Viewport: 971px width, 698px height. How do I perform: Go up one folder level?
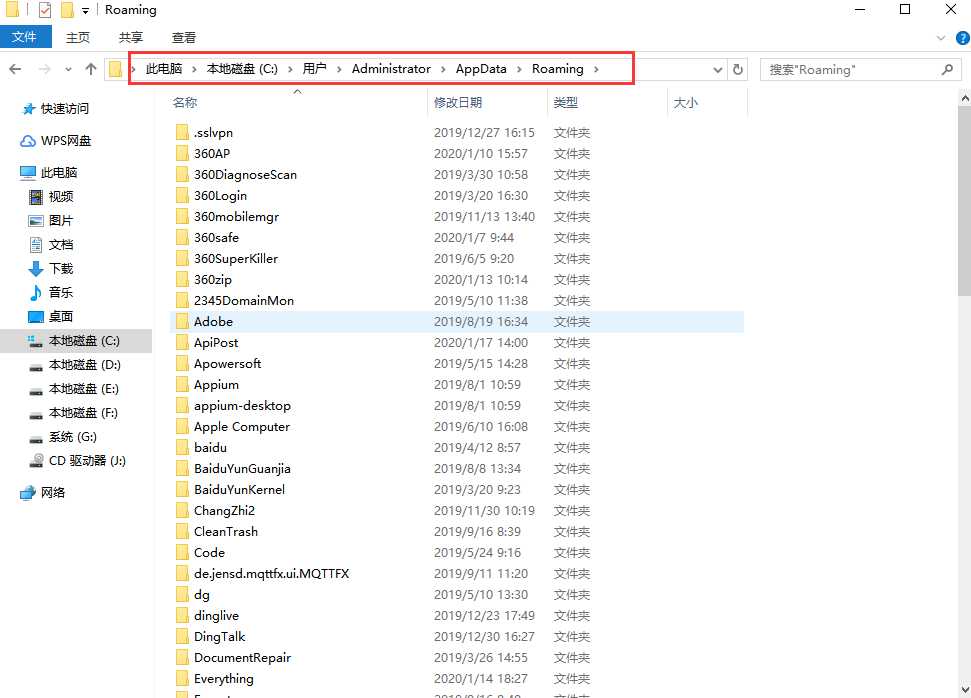[x=91, y=69]
